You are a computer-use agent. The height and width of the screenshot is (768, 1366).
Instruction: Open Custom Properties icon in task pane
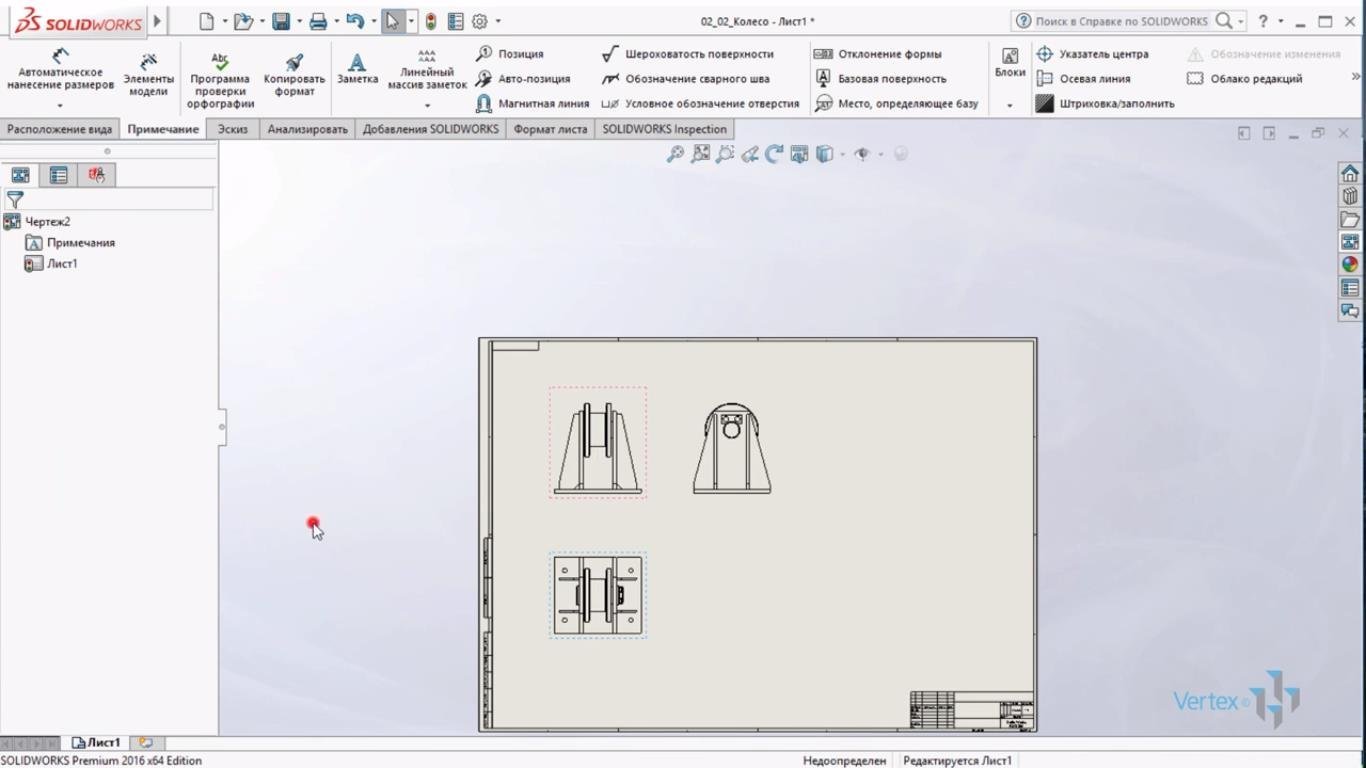click(1350, 288)
